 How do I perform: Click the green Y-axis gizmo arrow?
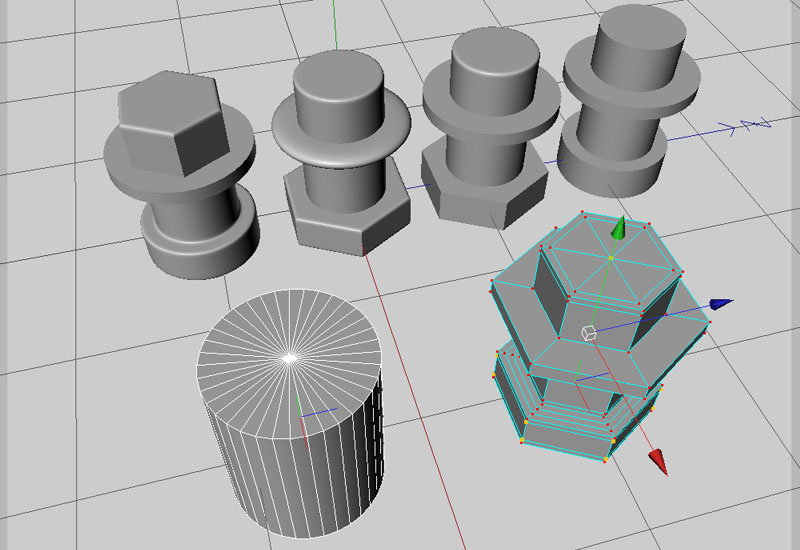620,229
